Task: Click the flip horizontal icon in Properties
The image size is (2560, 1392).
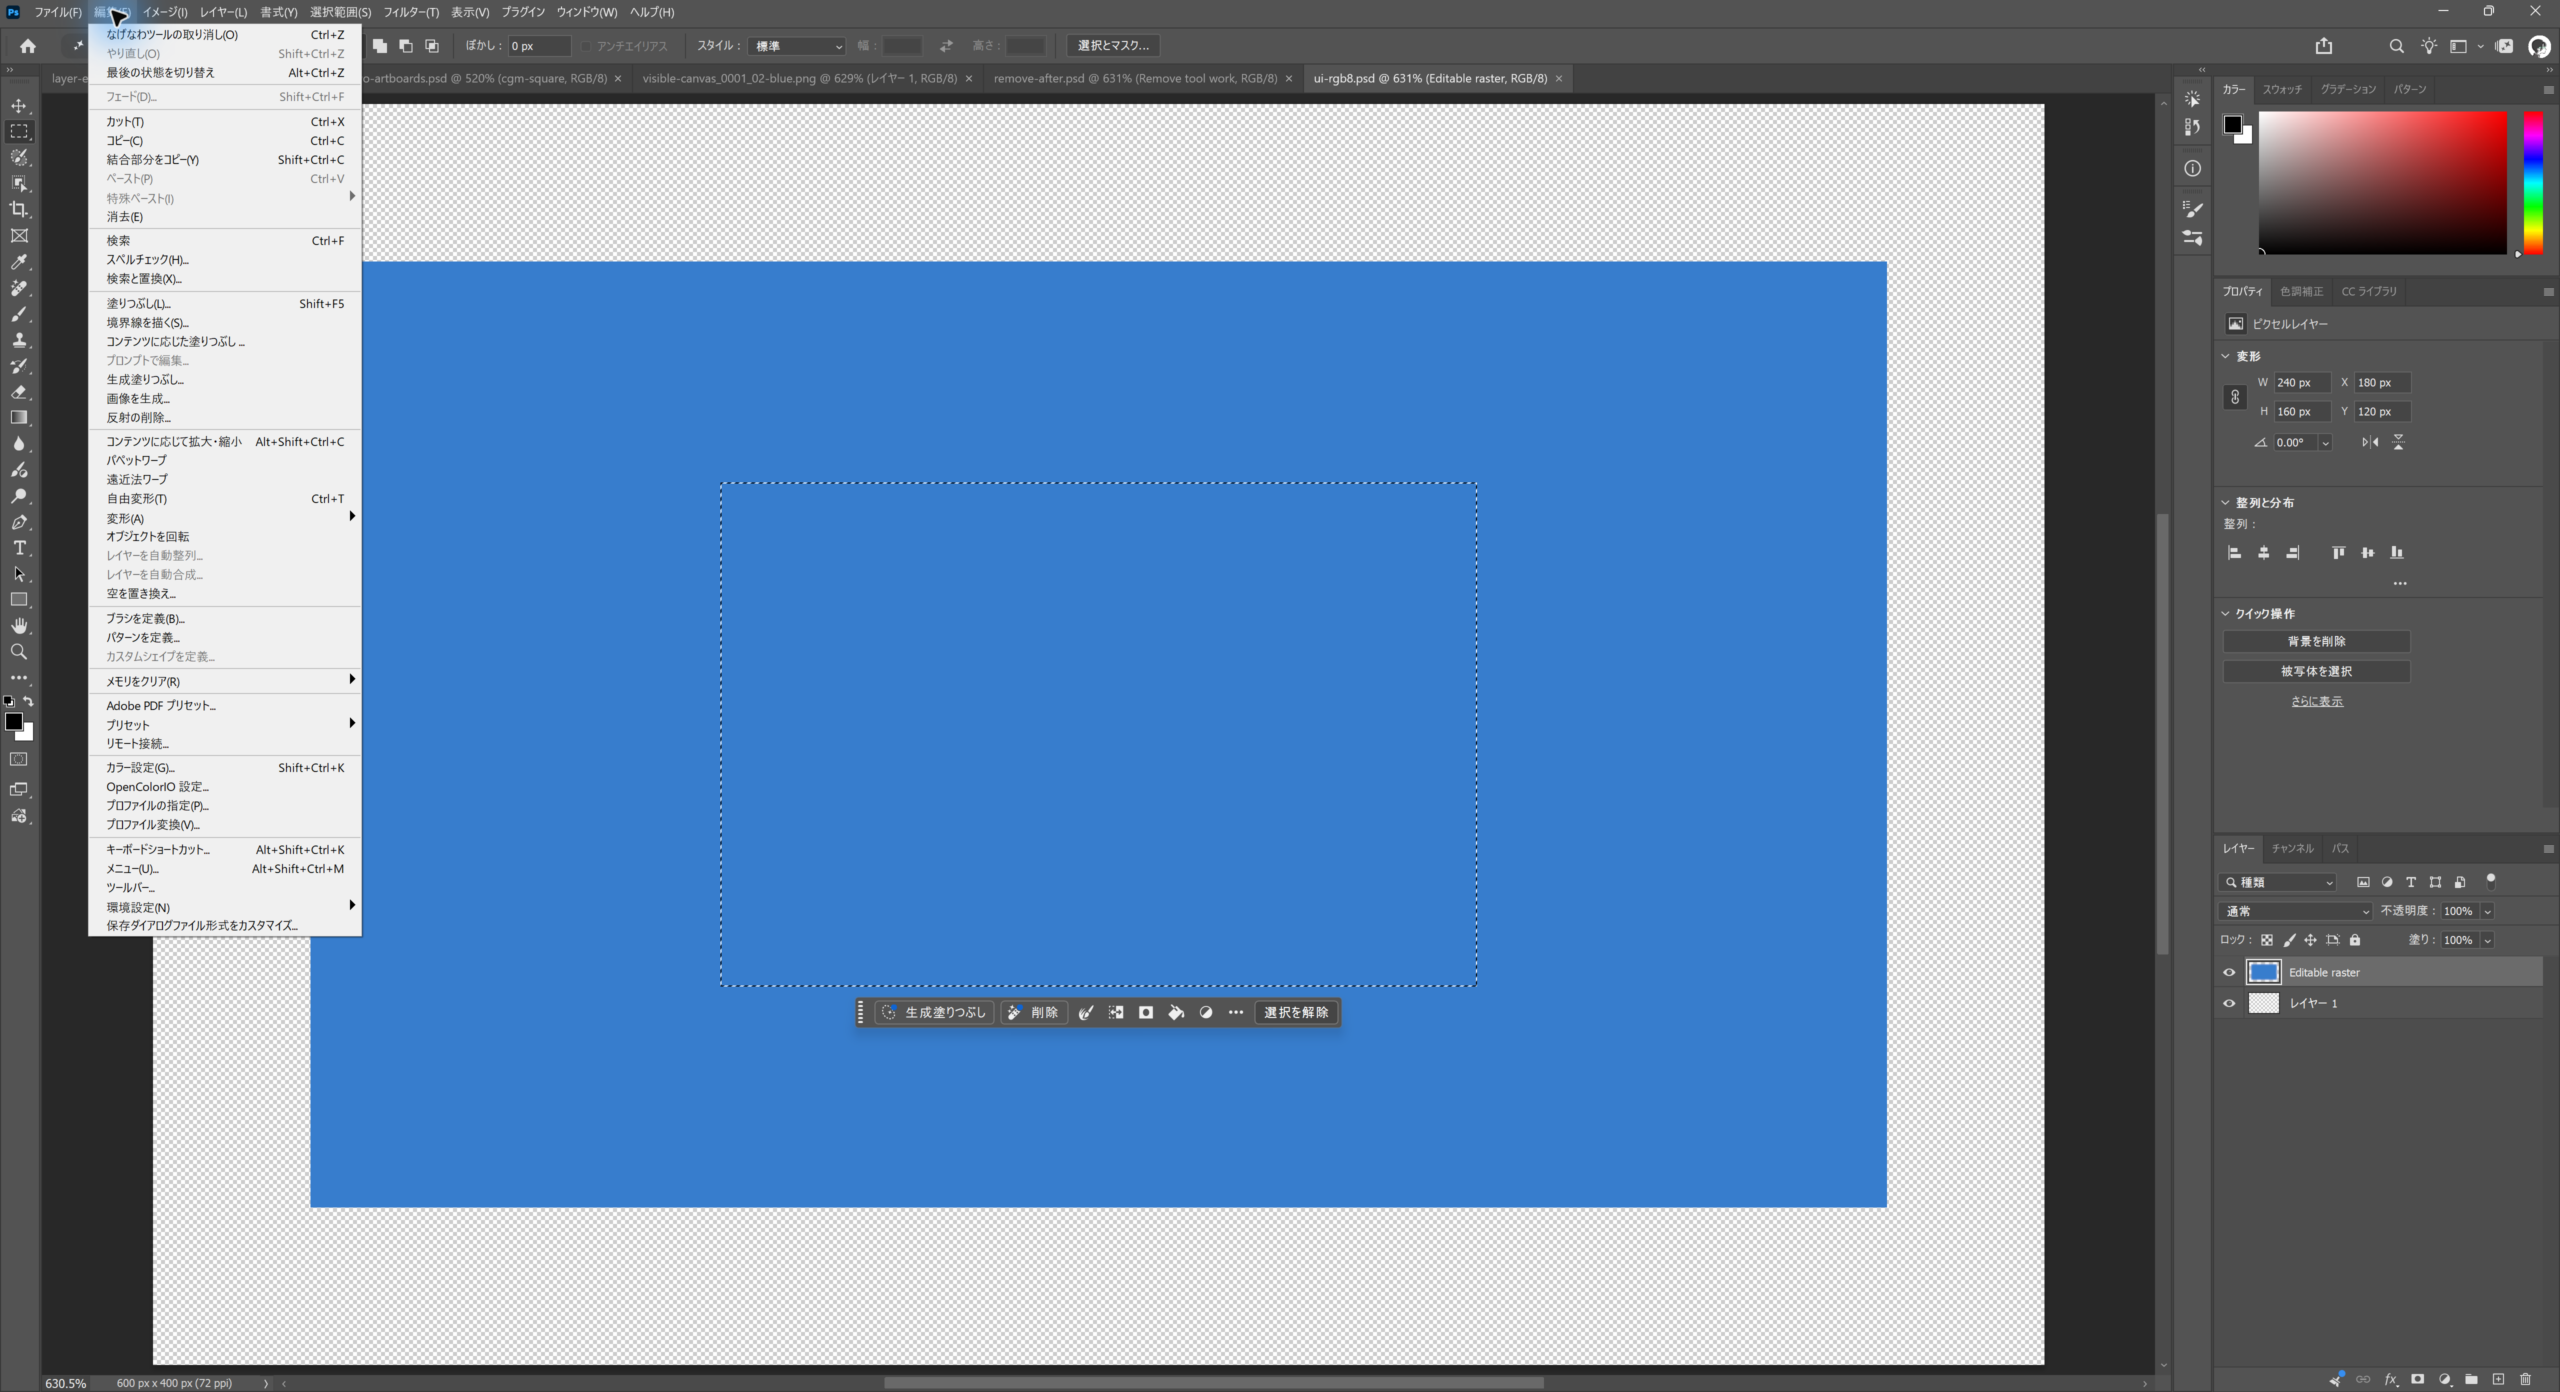Action: 2370,442
